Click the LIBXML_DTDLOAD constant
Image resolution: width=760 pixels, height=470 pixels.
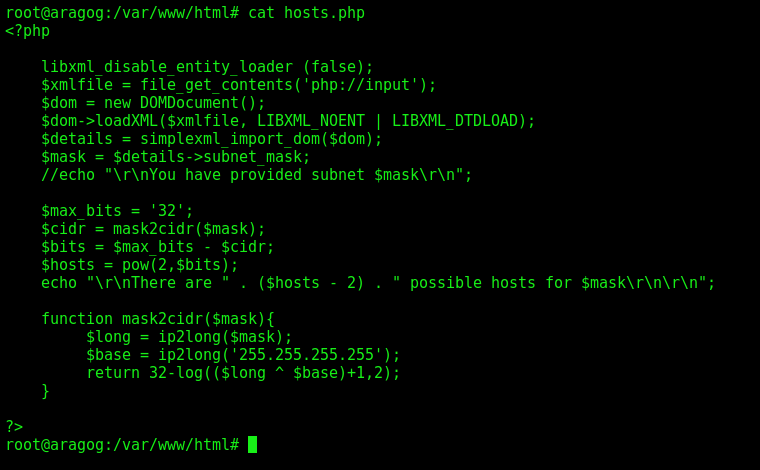(x=455, y=121)
